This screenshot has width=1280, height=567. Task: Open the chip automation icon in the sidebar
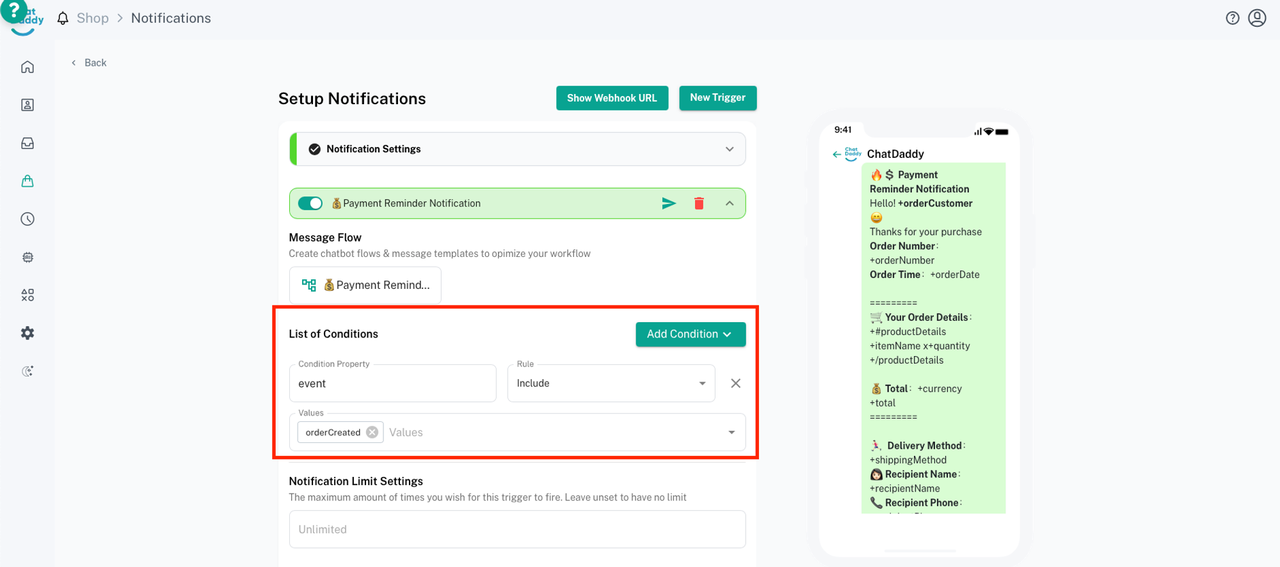[x=27, y=257]
